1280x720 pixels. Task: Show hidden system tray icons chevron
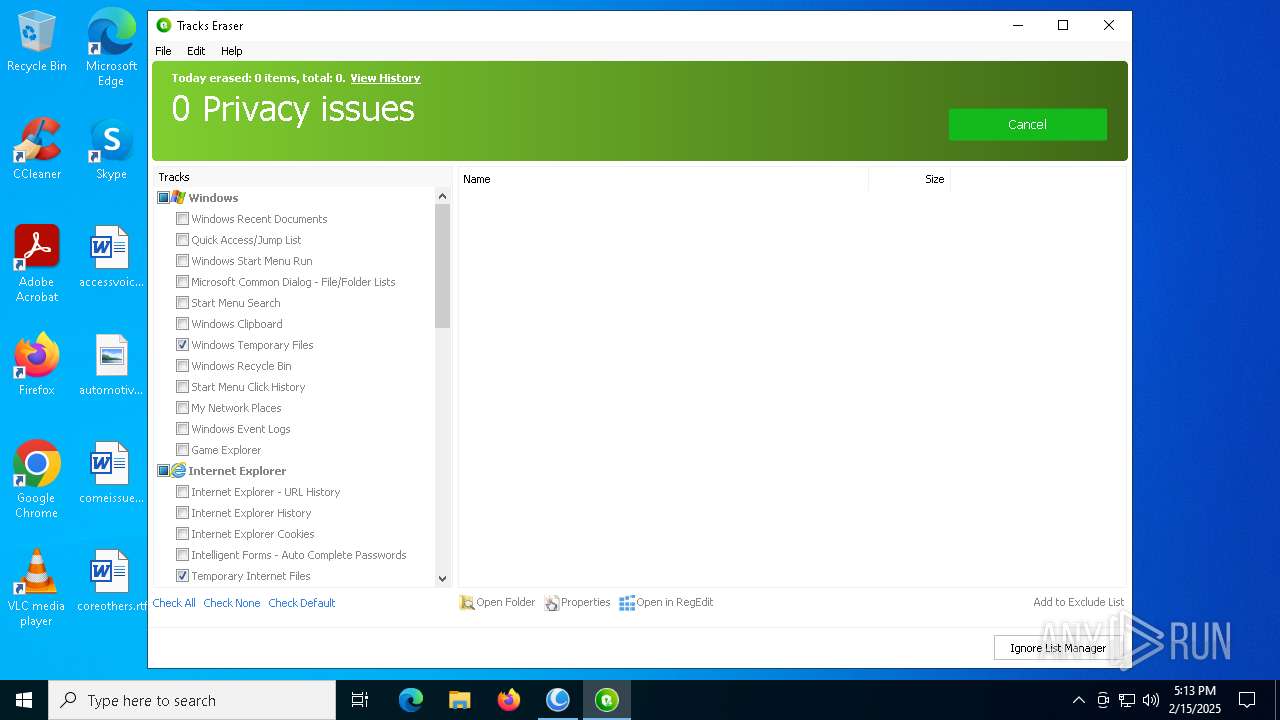1078,700
